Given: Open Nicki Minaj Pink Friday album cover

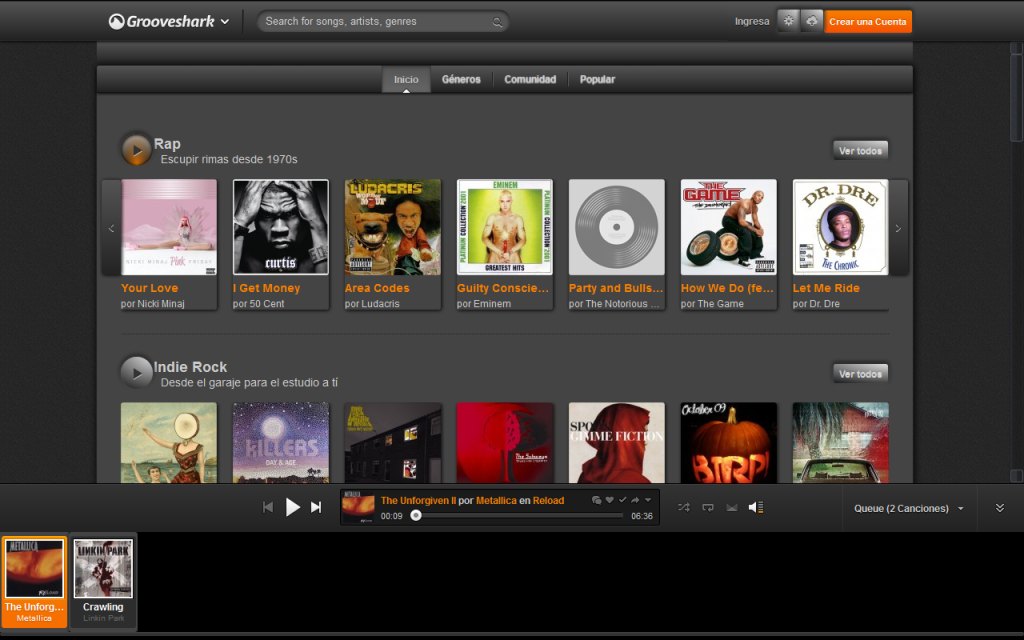Looking at the screenshot, I should (169, 227).
